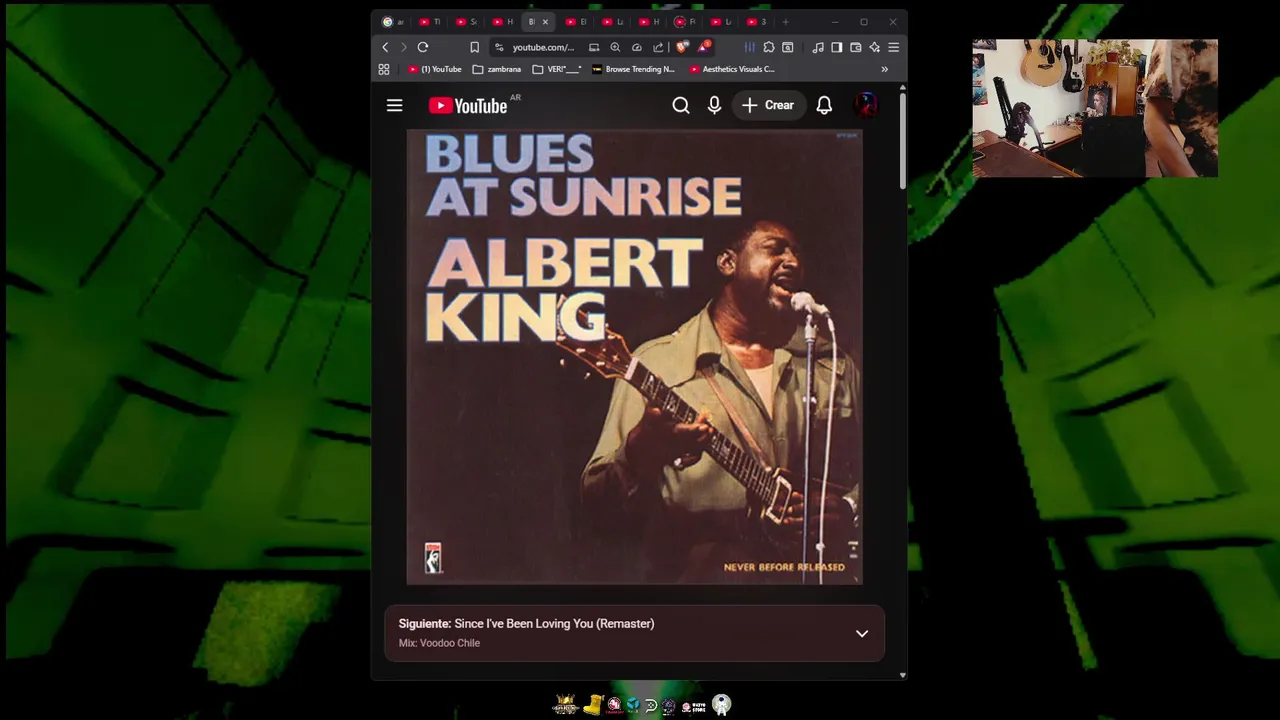The width and height of the screenshot is (1280, 720).
Task: Open the Brave Wallet icon
Action: click(x=856, y=47)
